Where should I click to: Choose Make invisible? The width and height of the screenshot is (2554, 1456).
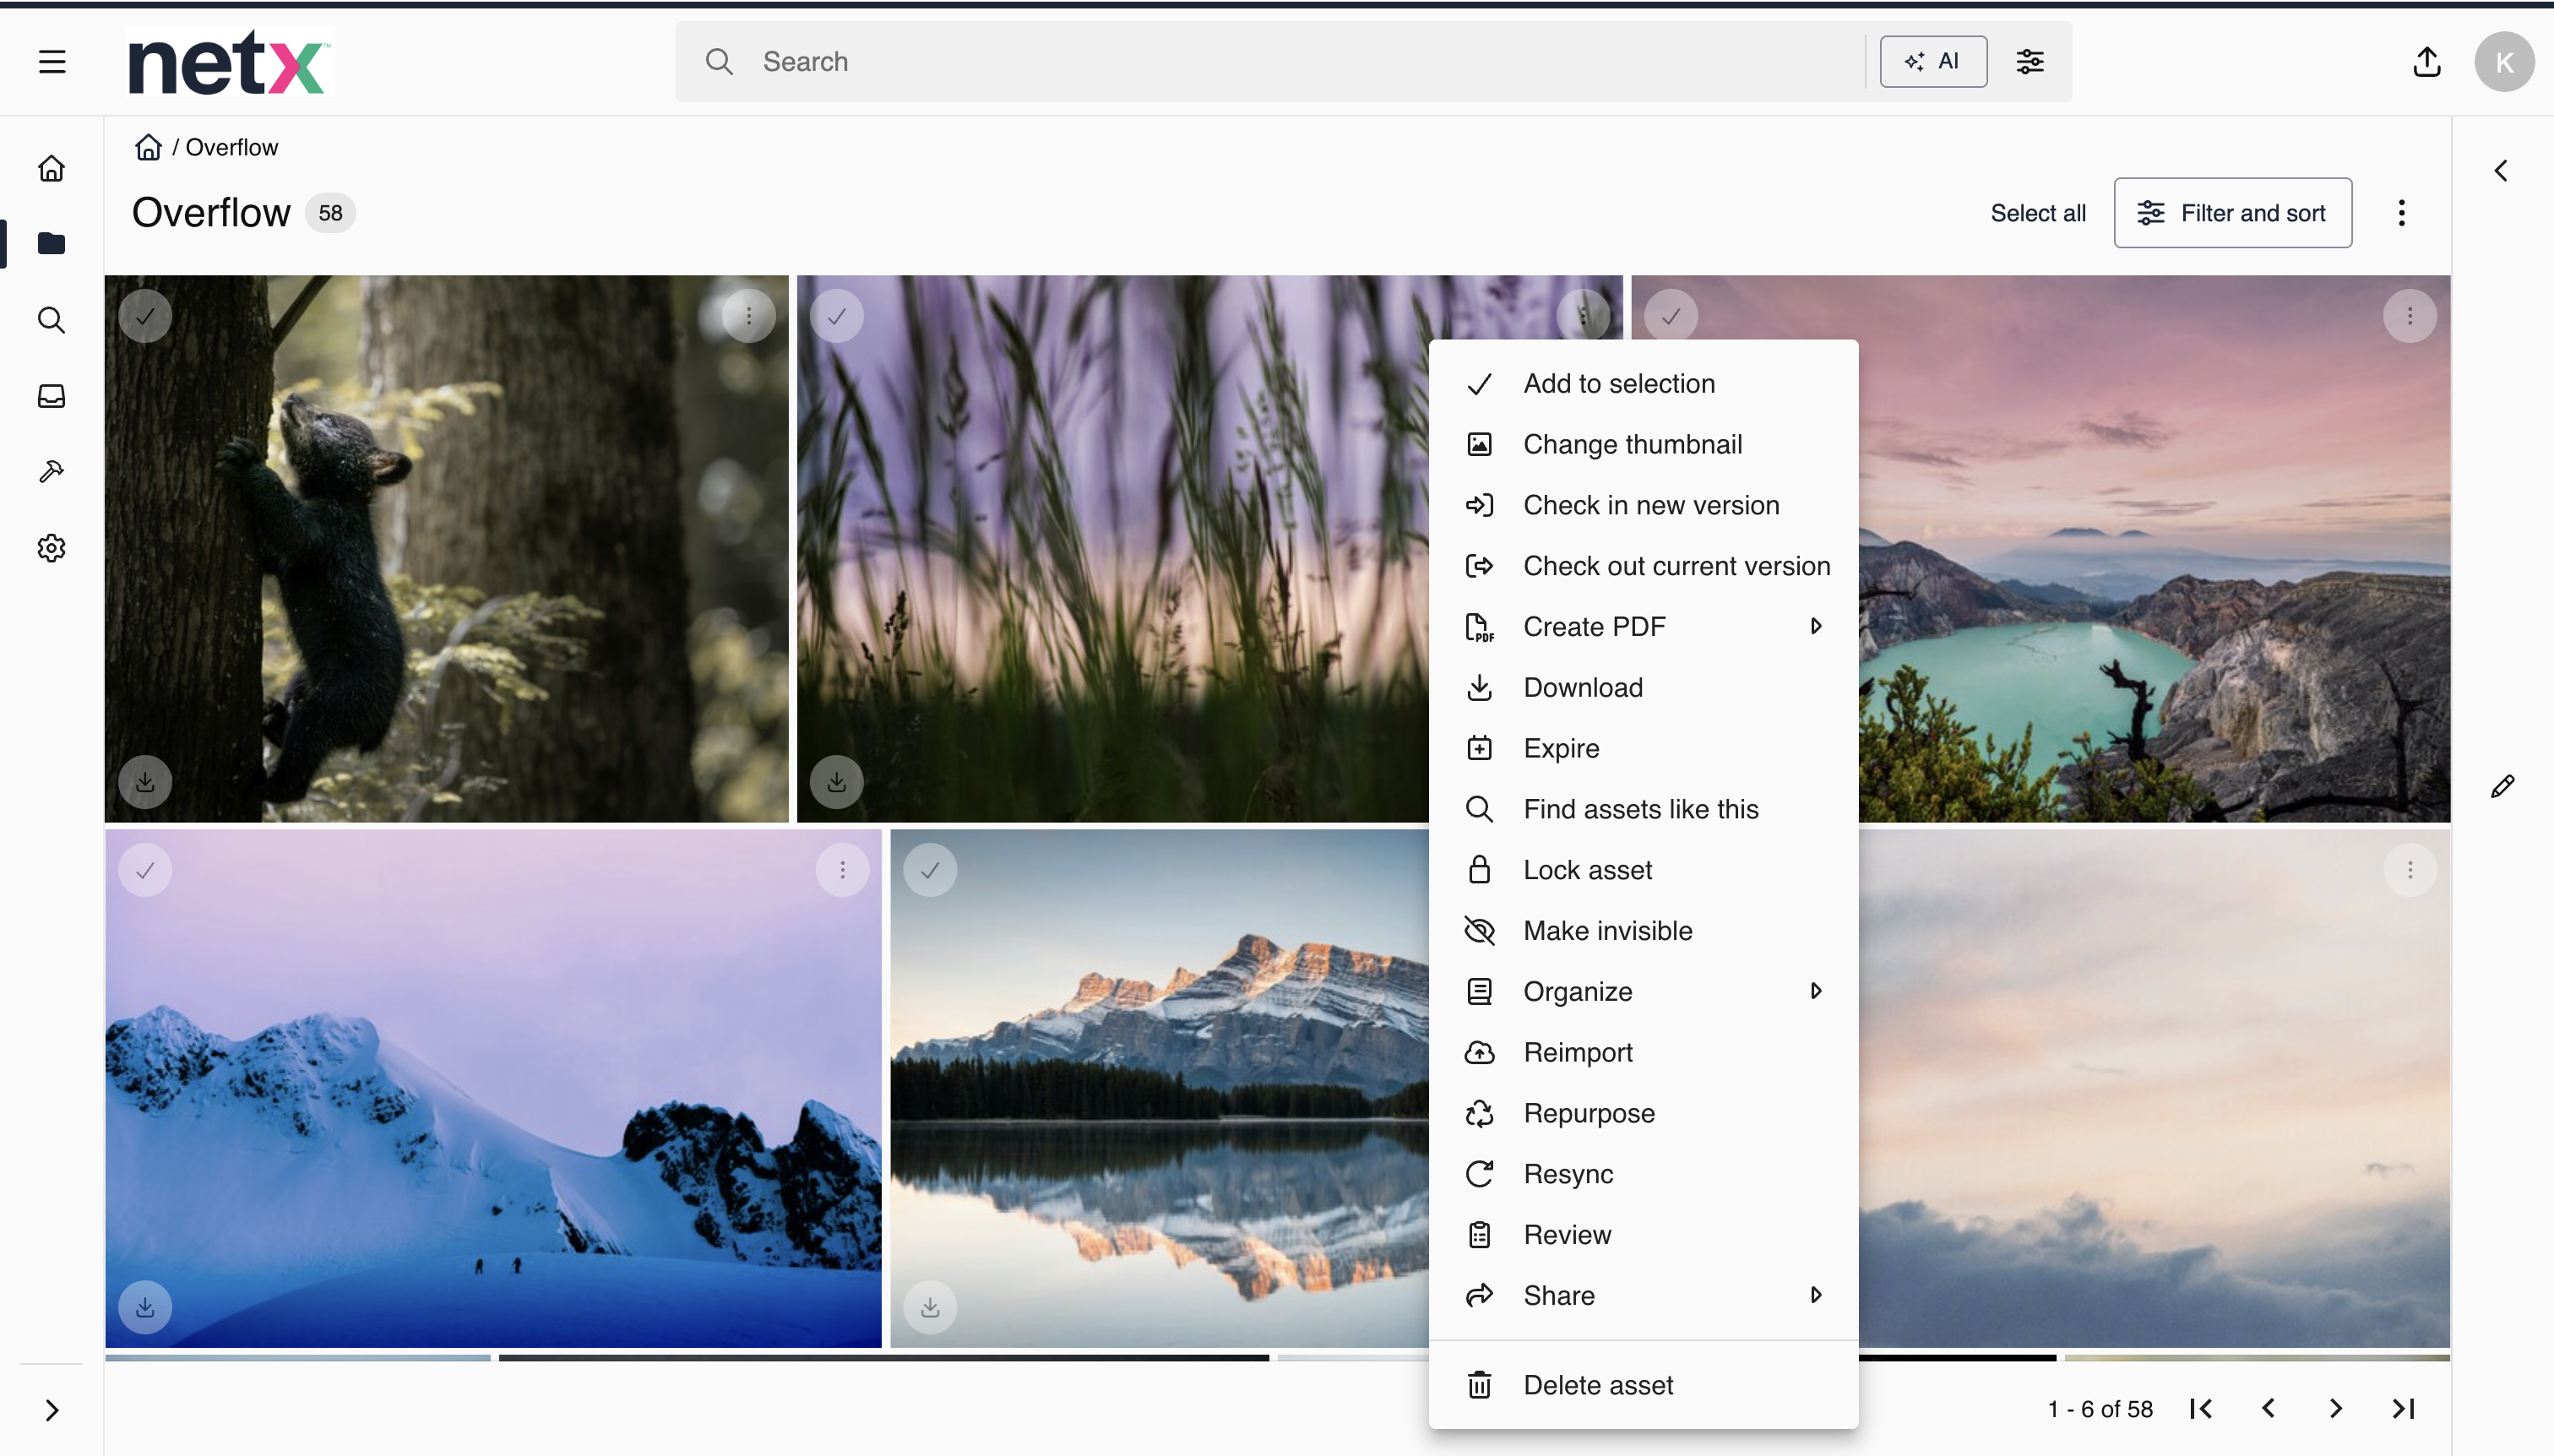[x=1643, y=931]
